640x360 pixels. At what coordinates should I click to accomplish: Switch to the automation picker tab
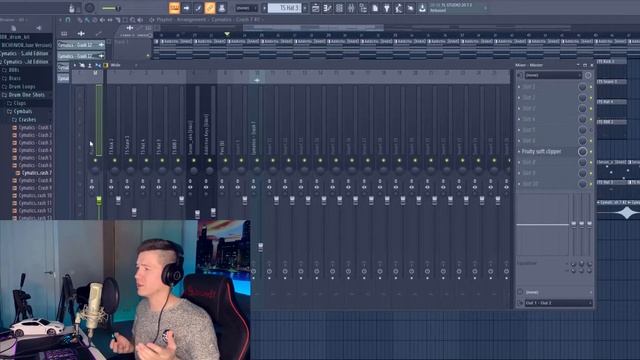coord(98,33)
